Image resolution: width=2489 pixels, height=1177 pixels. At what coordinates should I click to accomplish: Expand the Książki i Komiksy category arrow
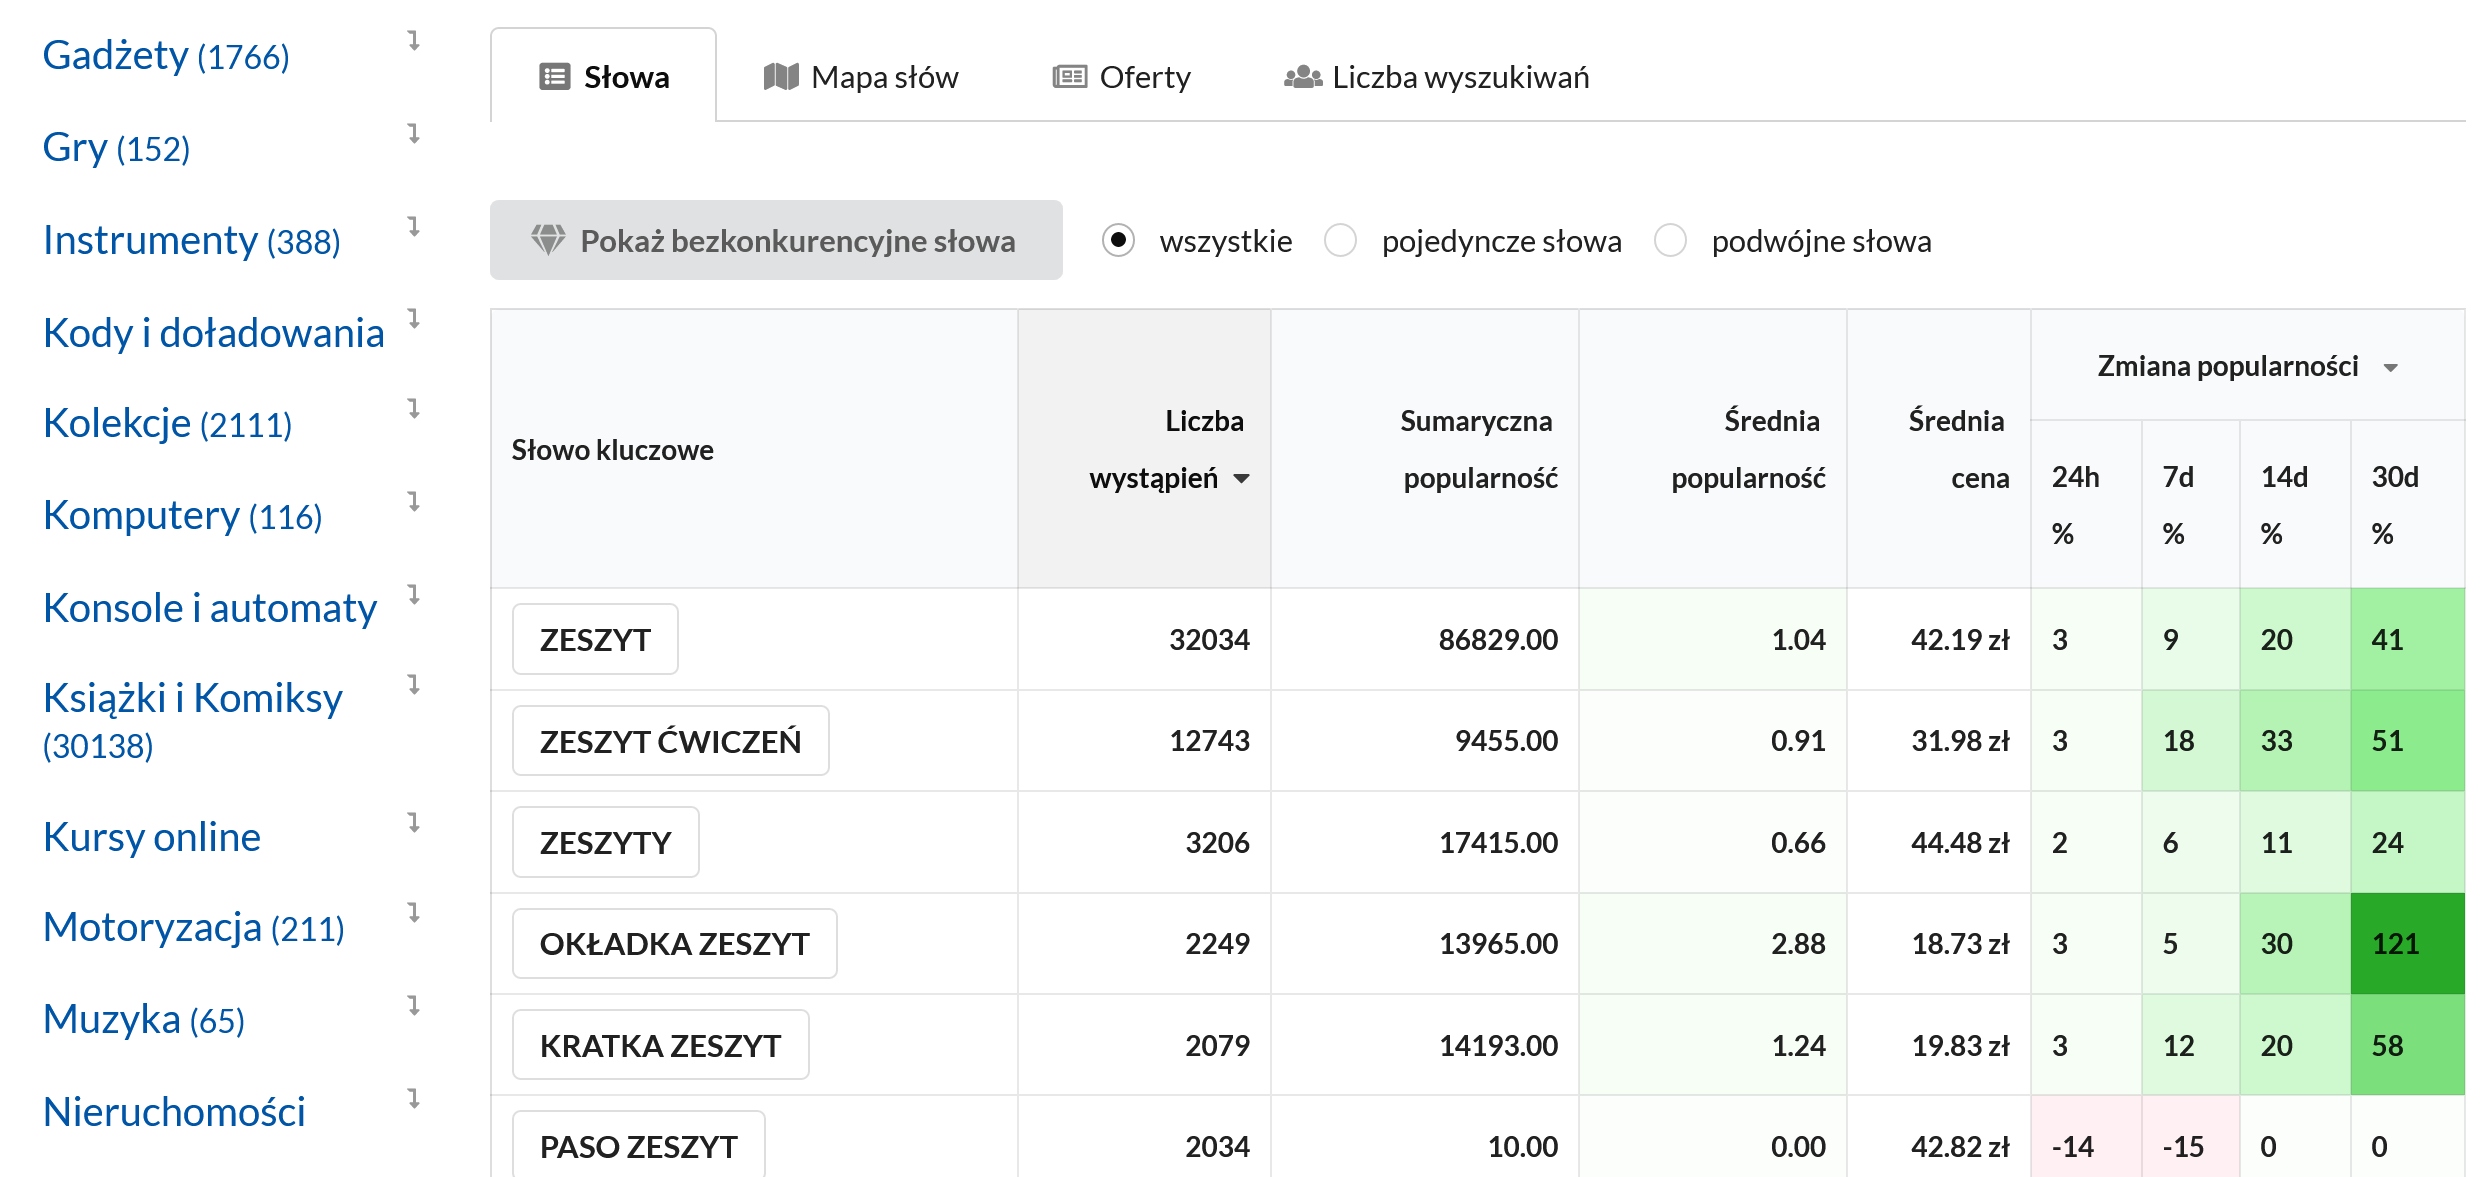click(413, 685)
